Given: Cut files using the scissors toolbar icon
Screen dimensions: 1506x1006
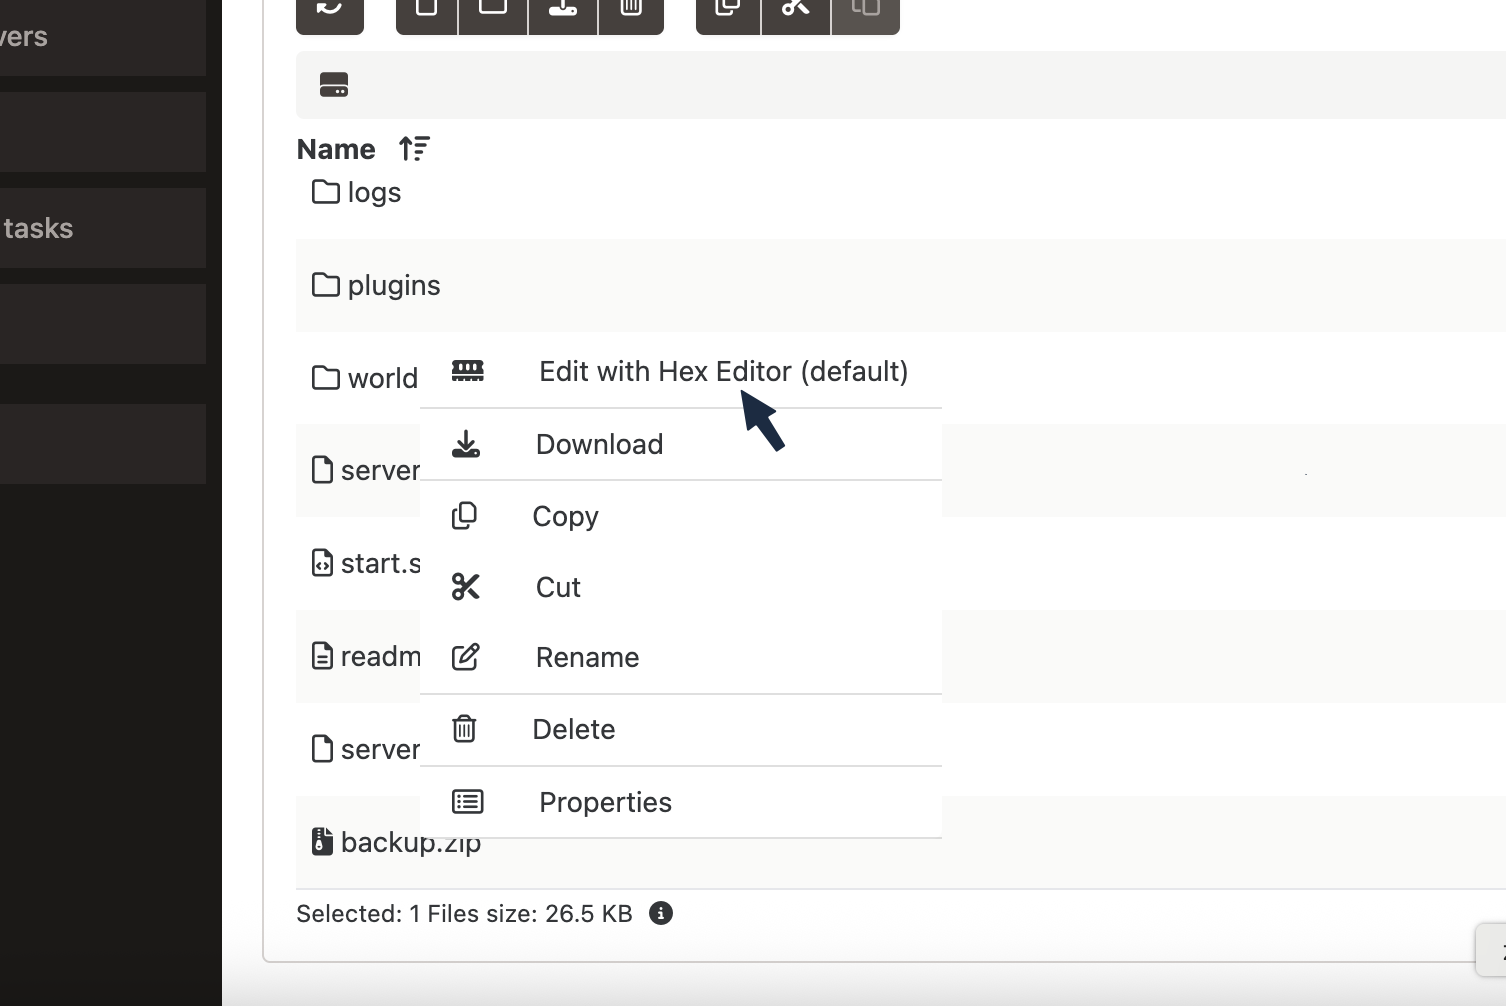Looking at the screenshot, I should point(795,8).
